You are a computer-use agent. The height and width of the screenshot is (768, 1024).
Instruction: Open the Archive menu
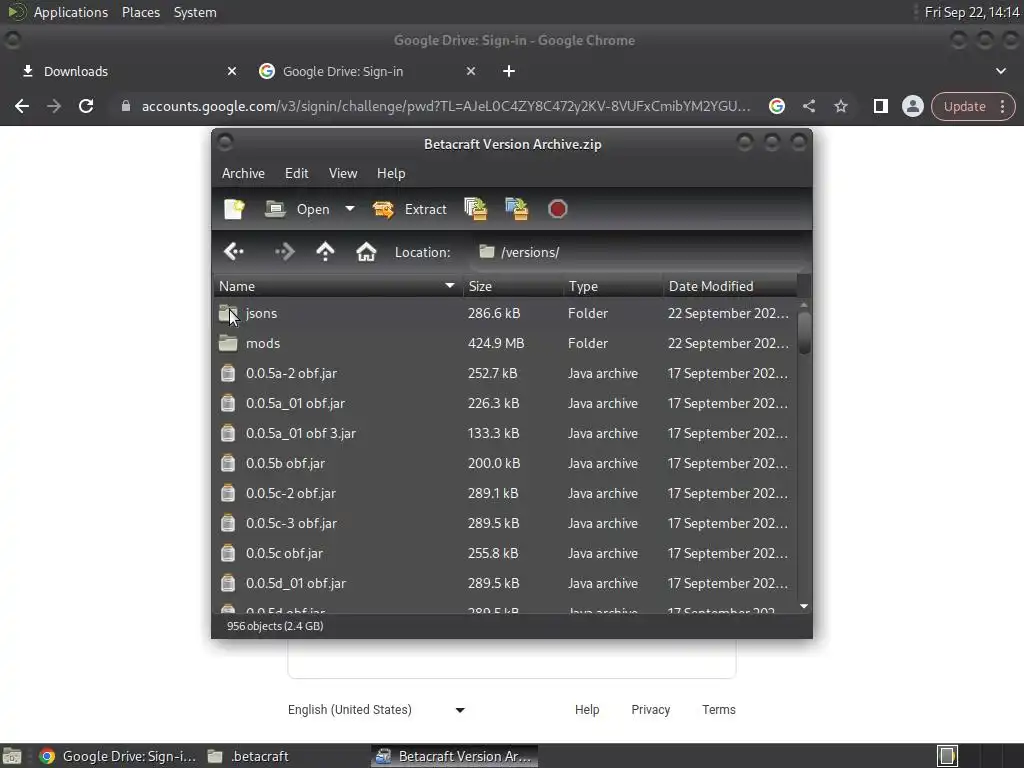coord(243,173)
